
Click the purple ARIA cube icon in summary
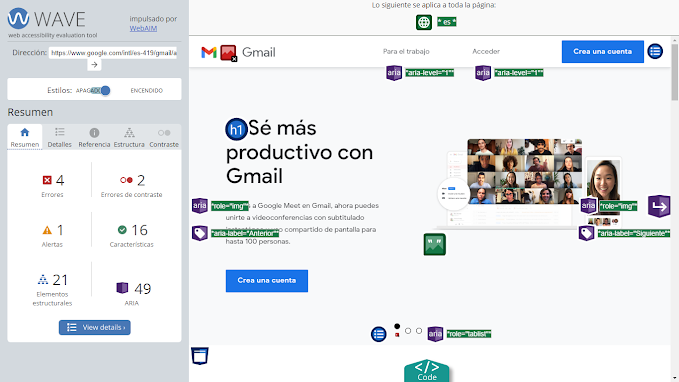click(123, 288)
